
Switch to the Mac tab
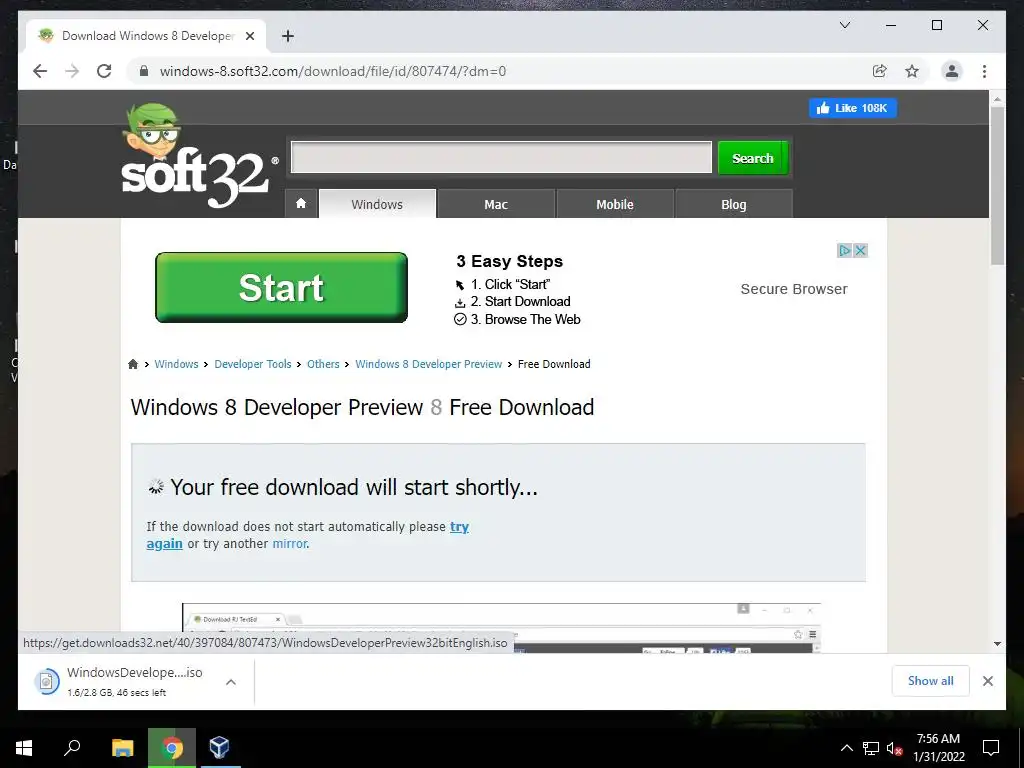click(496, 204)
